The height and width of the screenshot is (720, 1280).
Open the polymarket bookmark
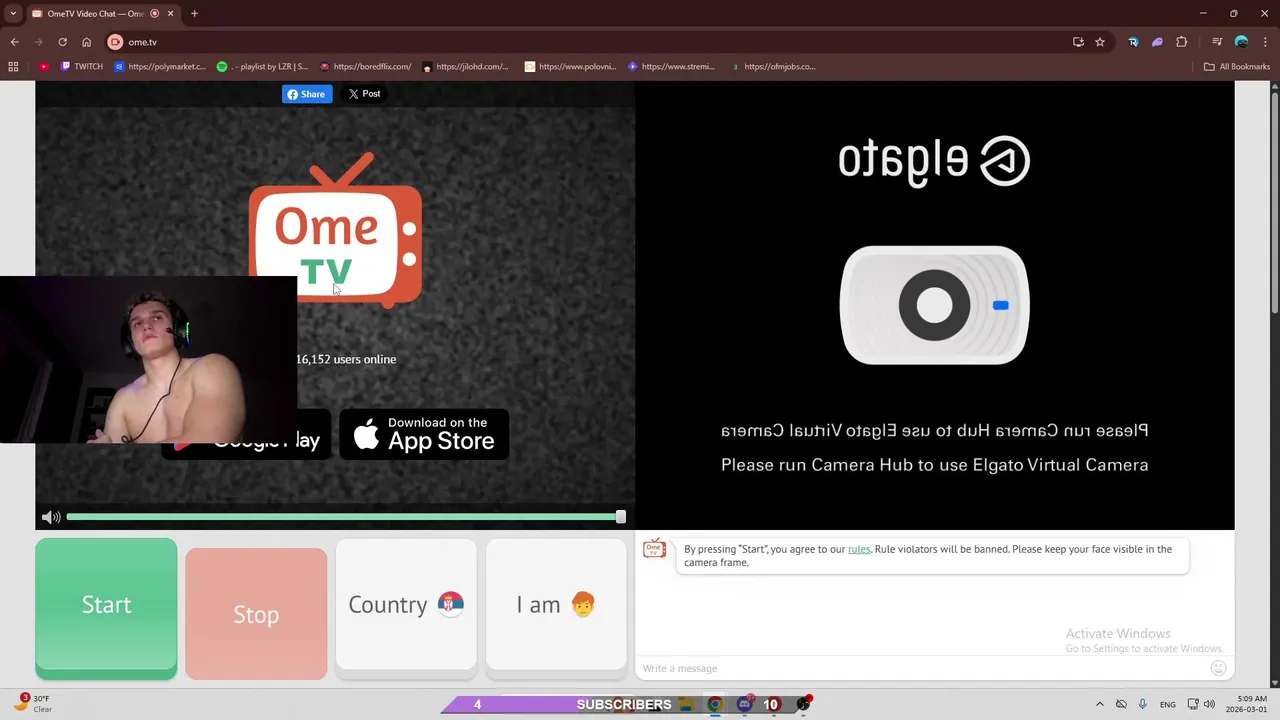160,67
